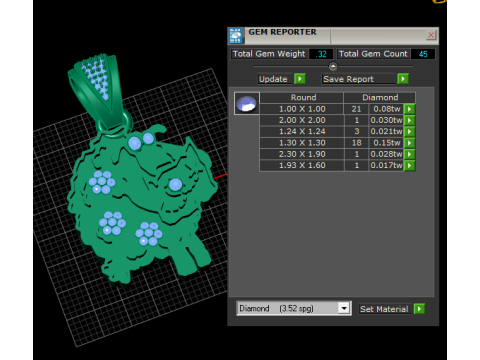Screen dimensions: 480x360
Task: Click the Set Material button
Action: [384, 309]
